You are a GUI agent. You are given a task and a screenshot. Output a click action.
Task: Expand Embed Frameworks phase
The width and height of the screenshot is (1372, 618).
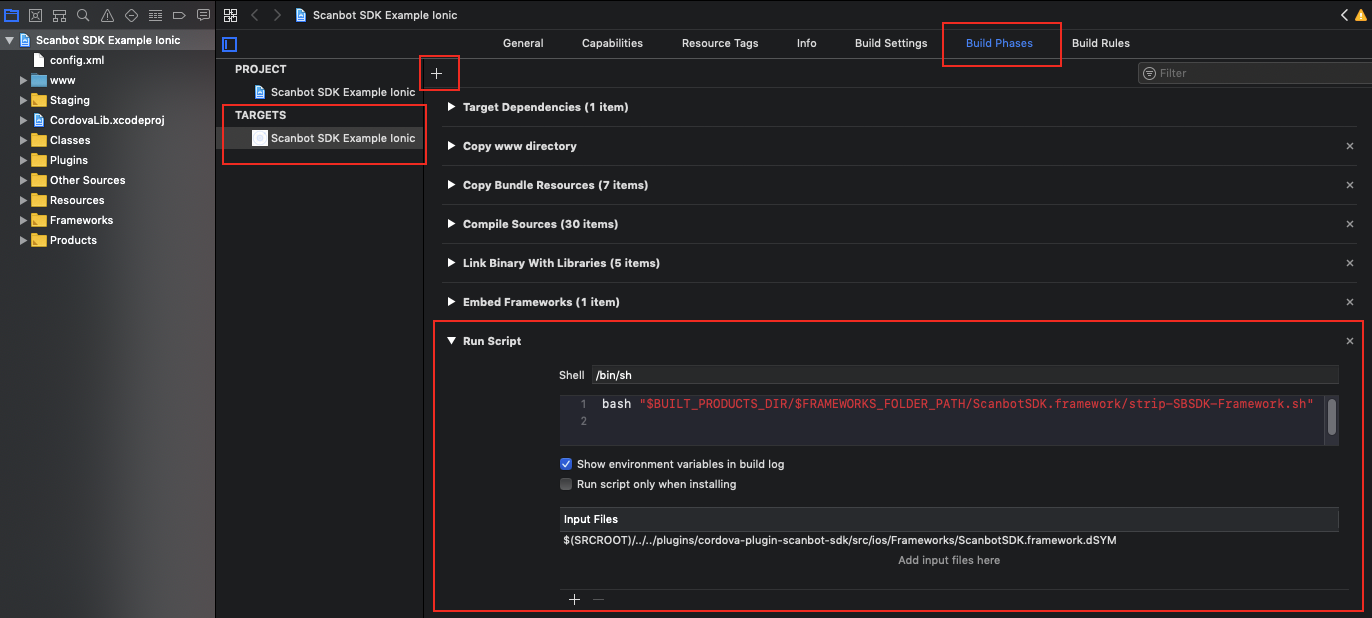click(x=452, y=302)
